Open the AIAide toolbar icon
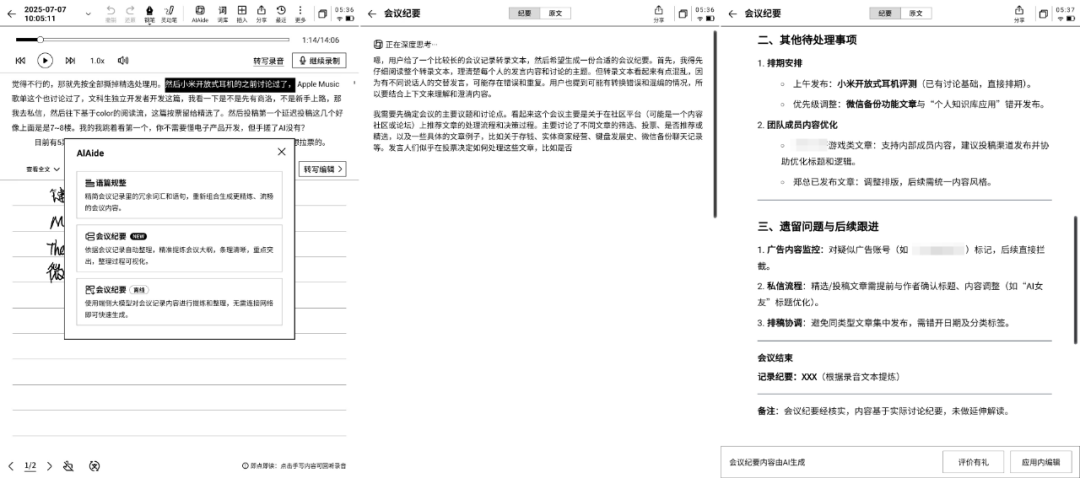This screenshot has height=478, width=1080. tap(200, 13)
